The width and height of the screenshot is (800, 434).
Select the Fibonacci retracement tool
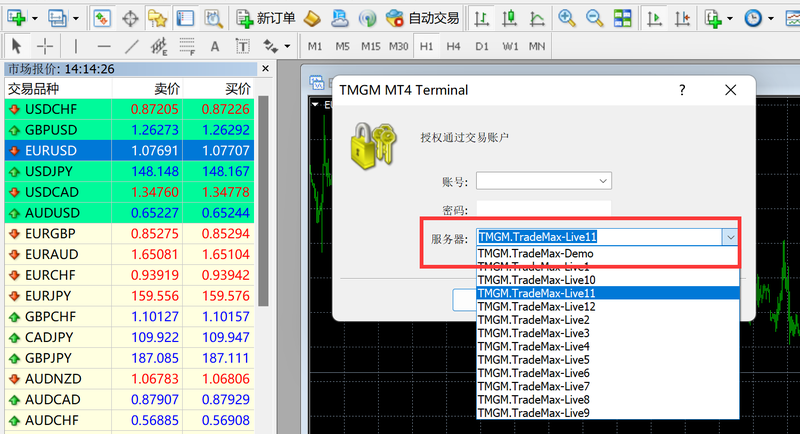point(187,46)
